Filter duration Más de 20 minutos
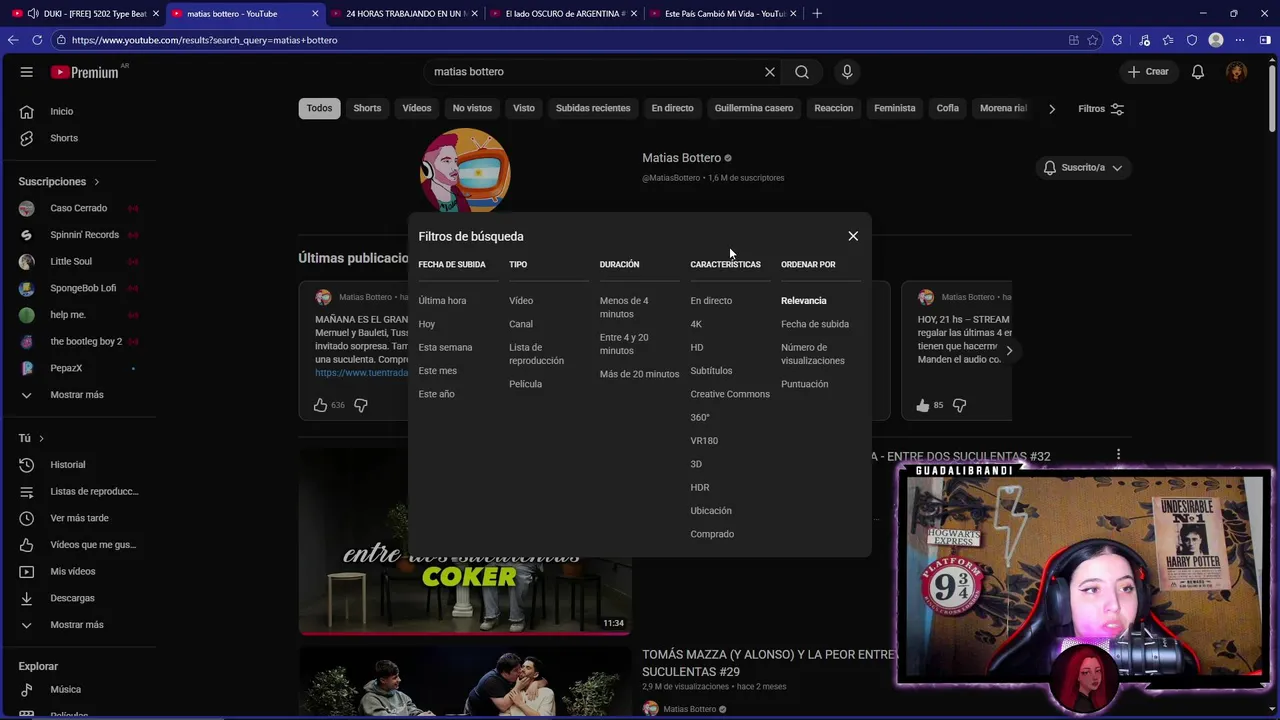The width and height of the screenshot is (1280, 720). tap(639, 374)
